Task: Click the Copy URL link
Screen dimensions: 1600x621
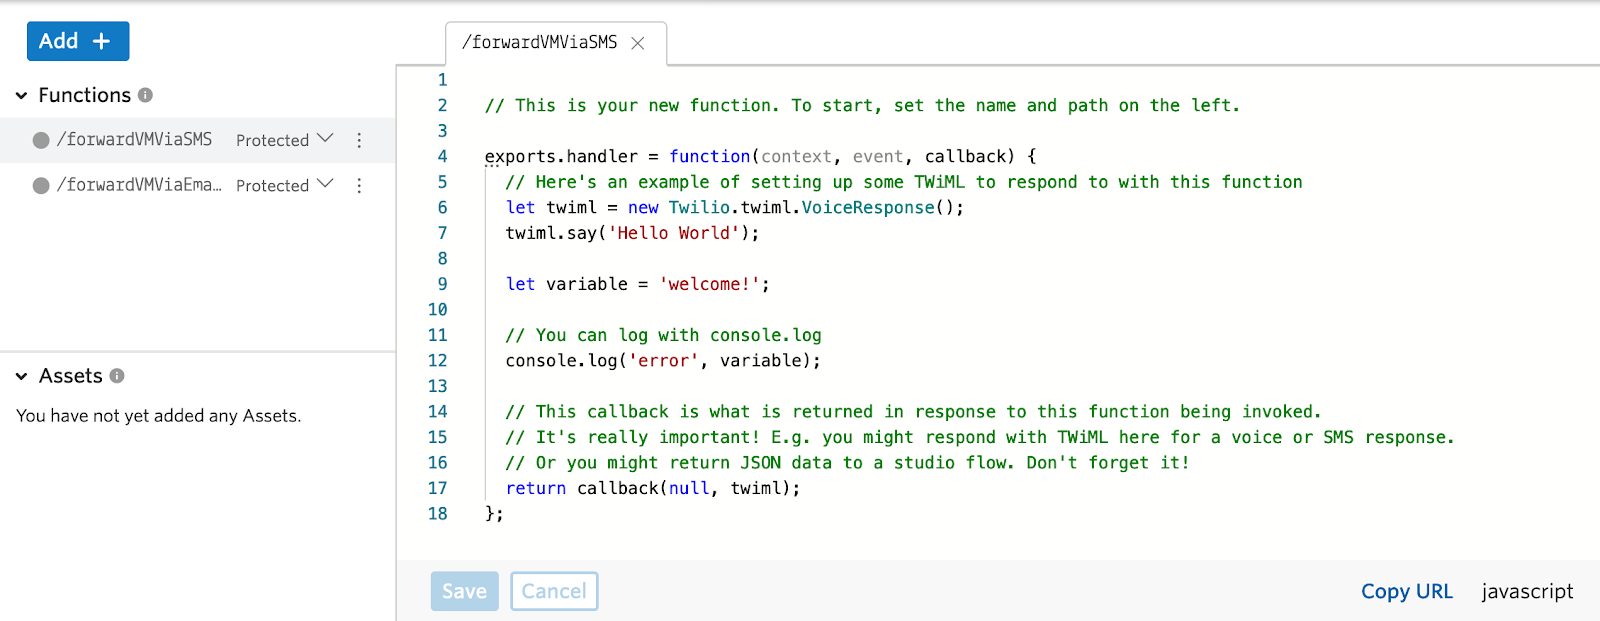Action: [x=1406, y=591]
